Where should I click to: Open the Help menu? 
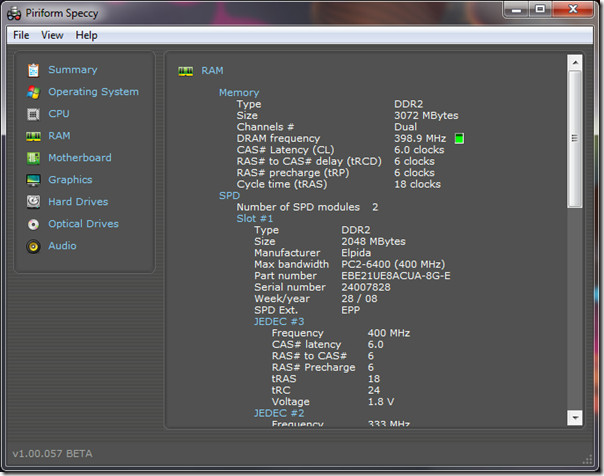(86, 35)
